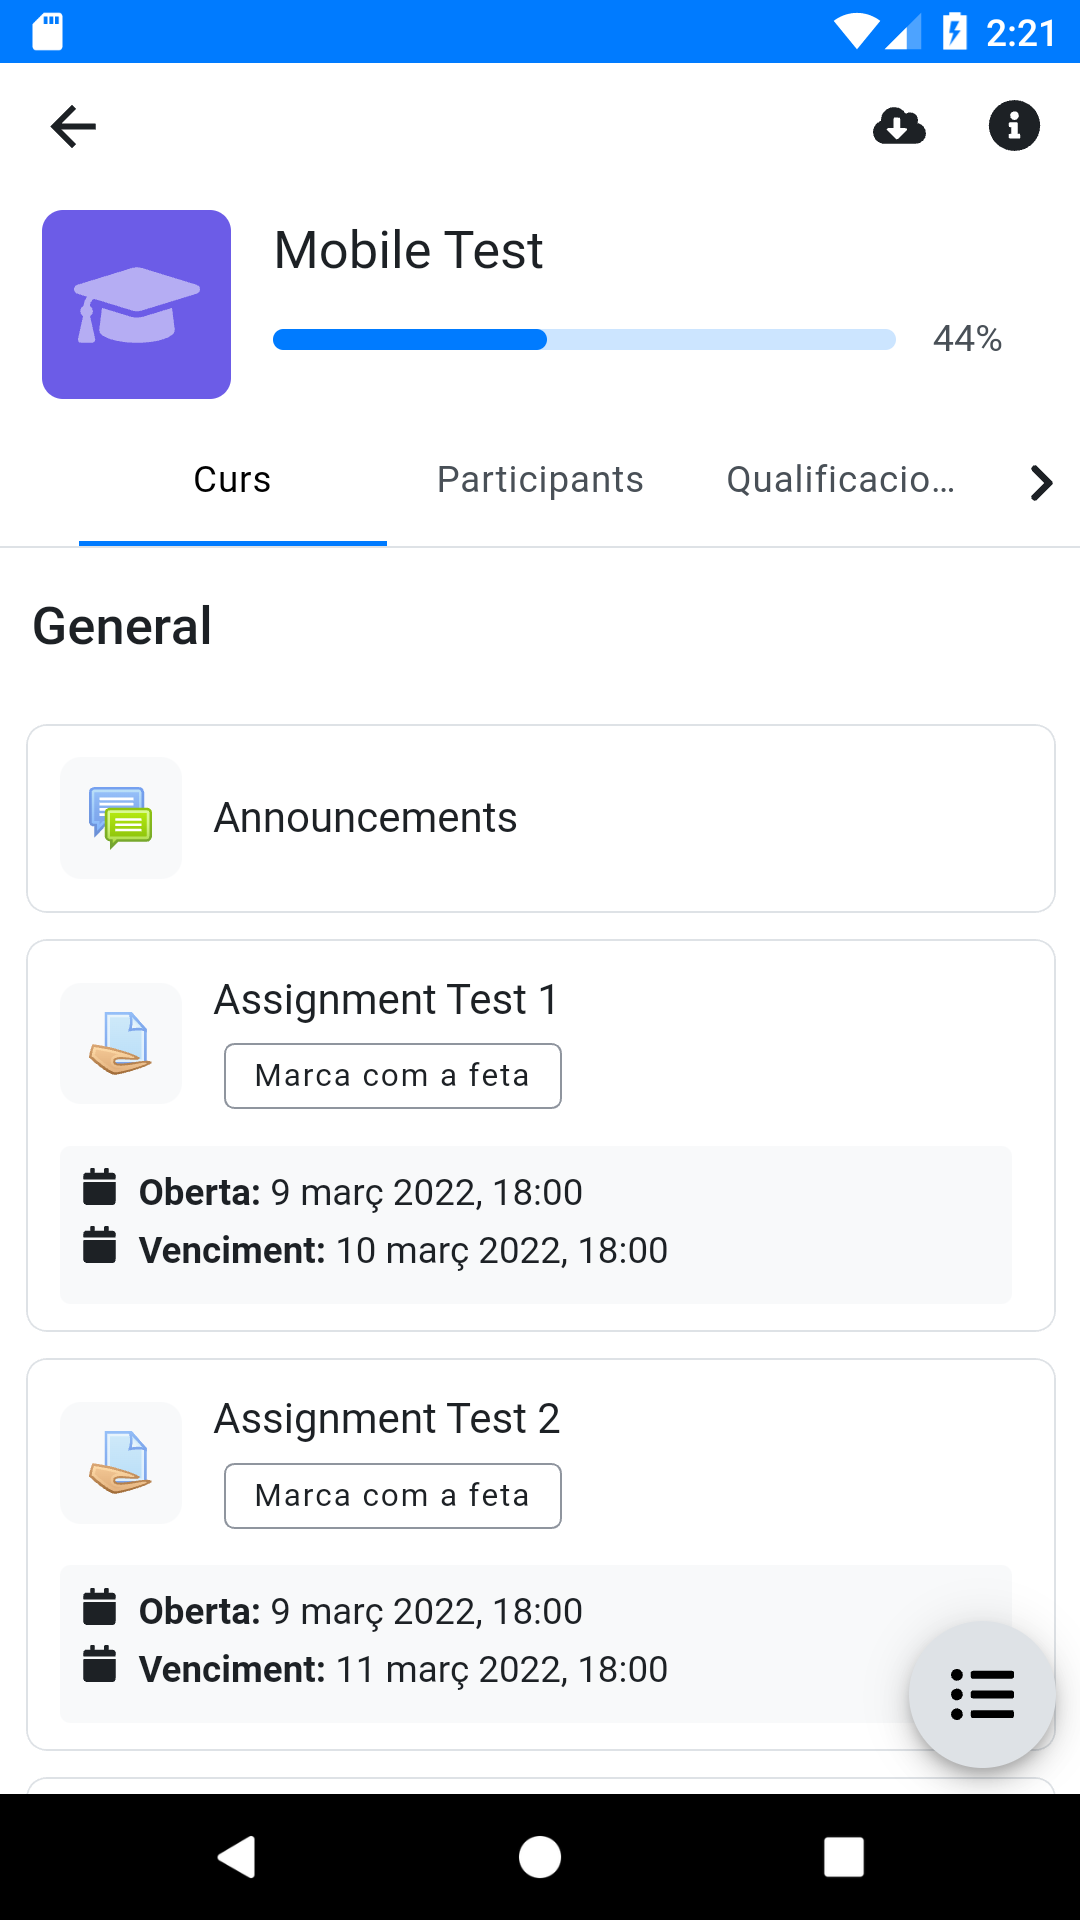The width and height of the screenshot is (1080, 1920).
Task: Tap the back arrow icon
Action: pyautogui.click(x=73, y=127)
